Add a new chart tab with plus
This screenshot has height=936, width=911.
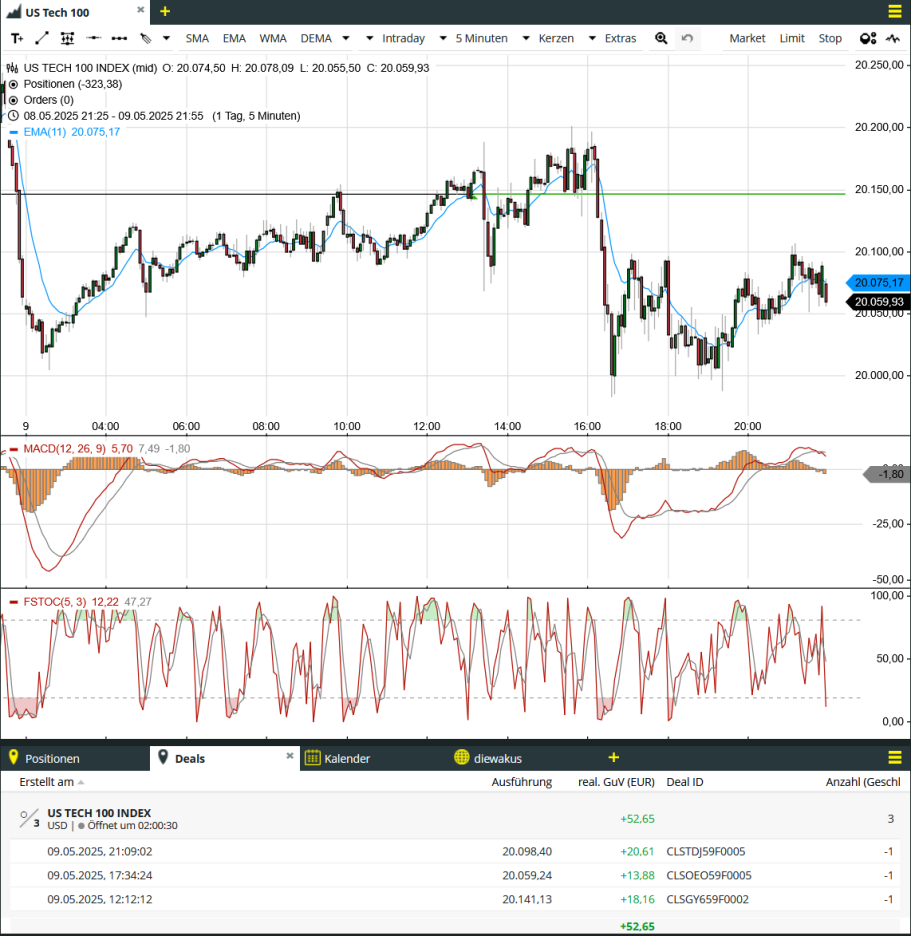click(165, 11)
